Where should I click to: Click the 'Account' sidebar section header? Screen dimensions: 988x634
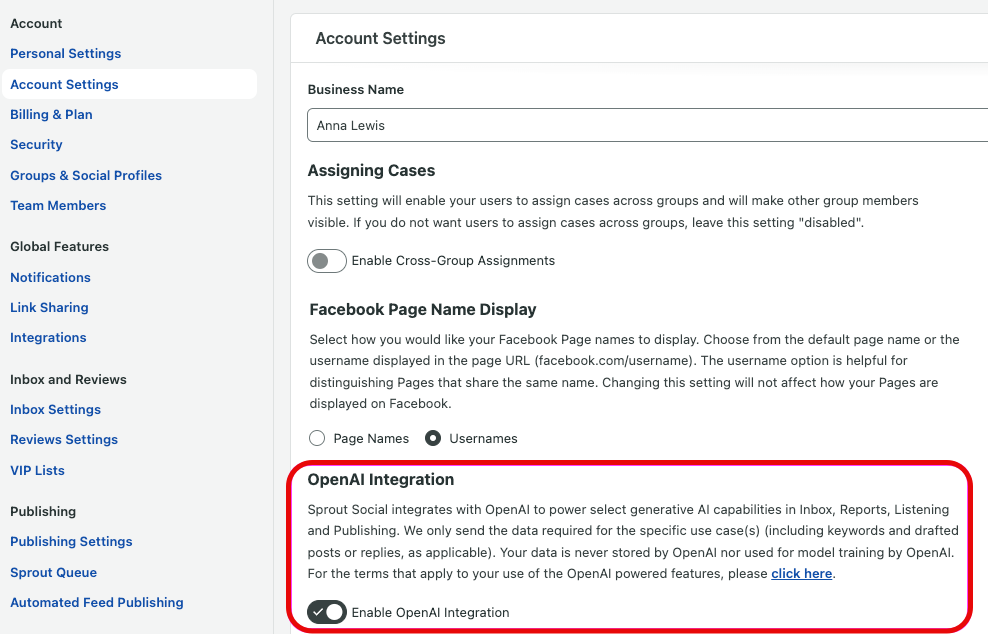coord(36,23)
